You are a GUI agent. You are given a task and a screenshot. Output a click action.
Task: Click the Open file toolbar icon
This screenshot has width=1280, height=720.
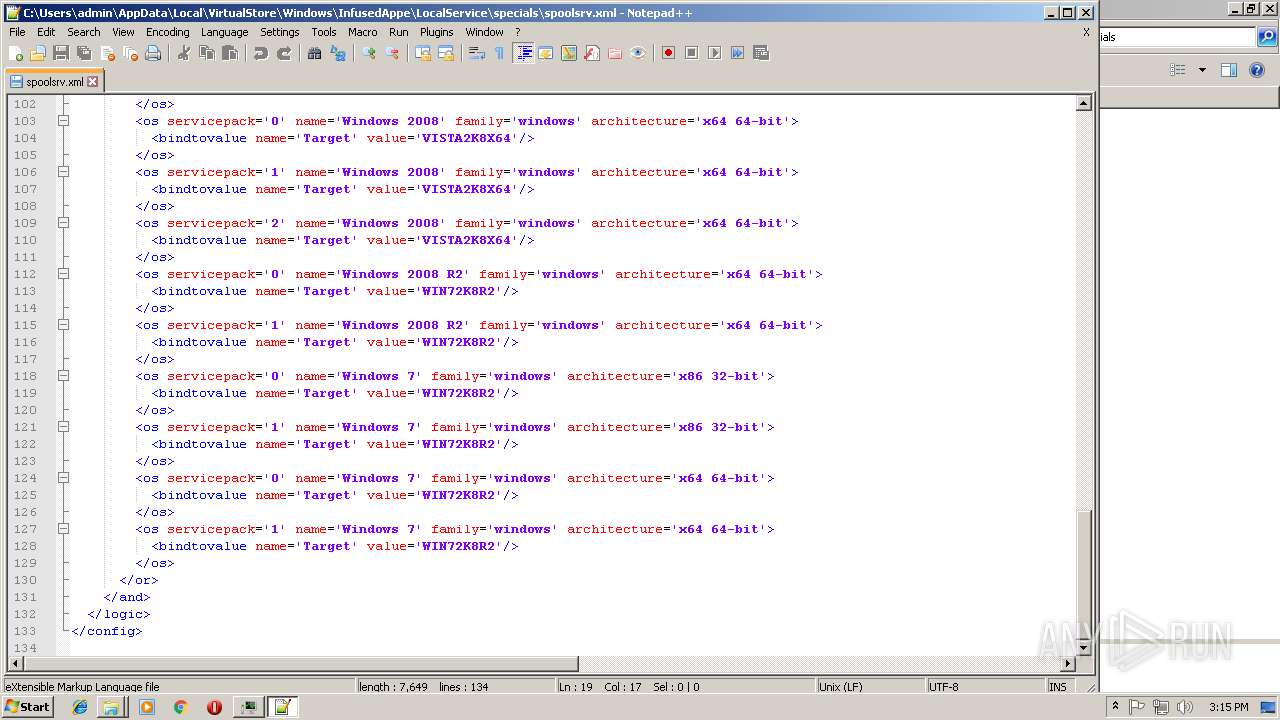coord(38,53)
